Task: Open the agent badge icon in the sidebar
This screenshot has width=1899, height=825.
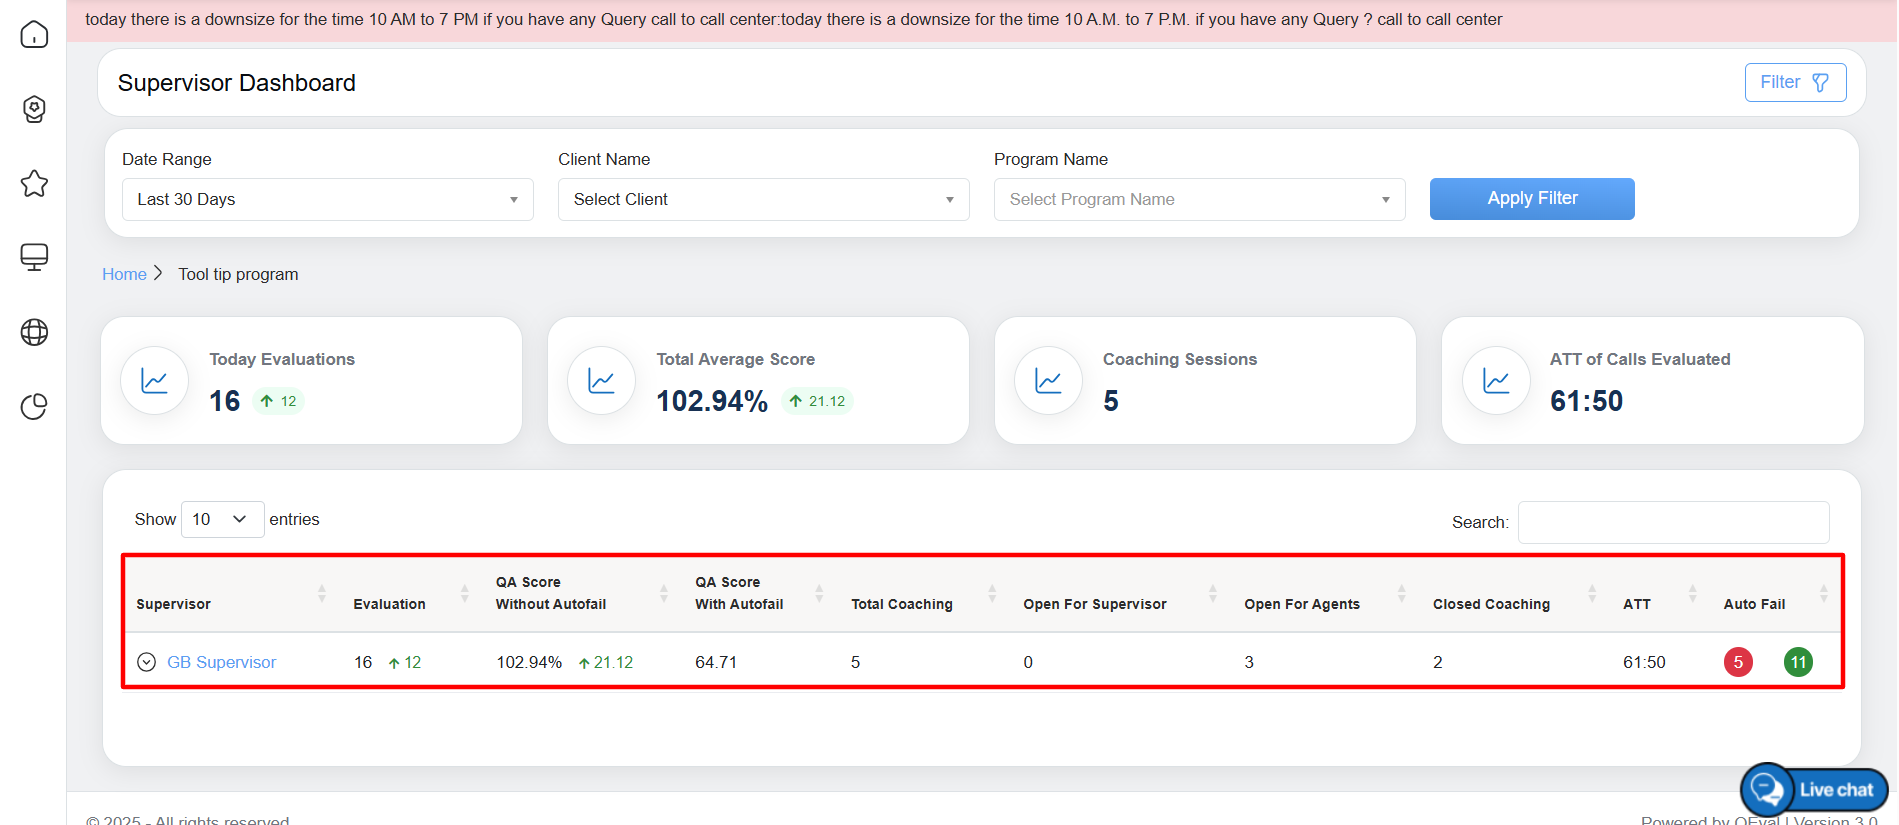Action: [34, 109]
